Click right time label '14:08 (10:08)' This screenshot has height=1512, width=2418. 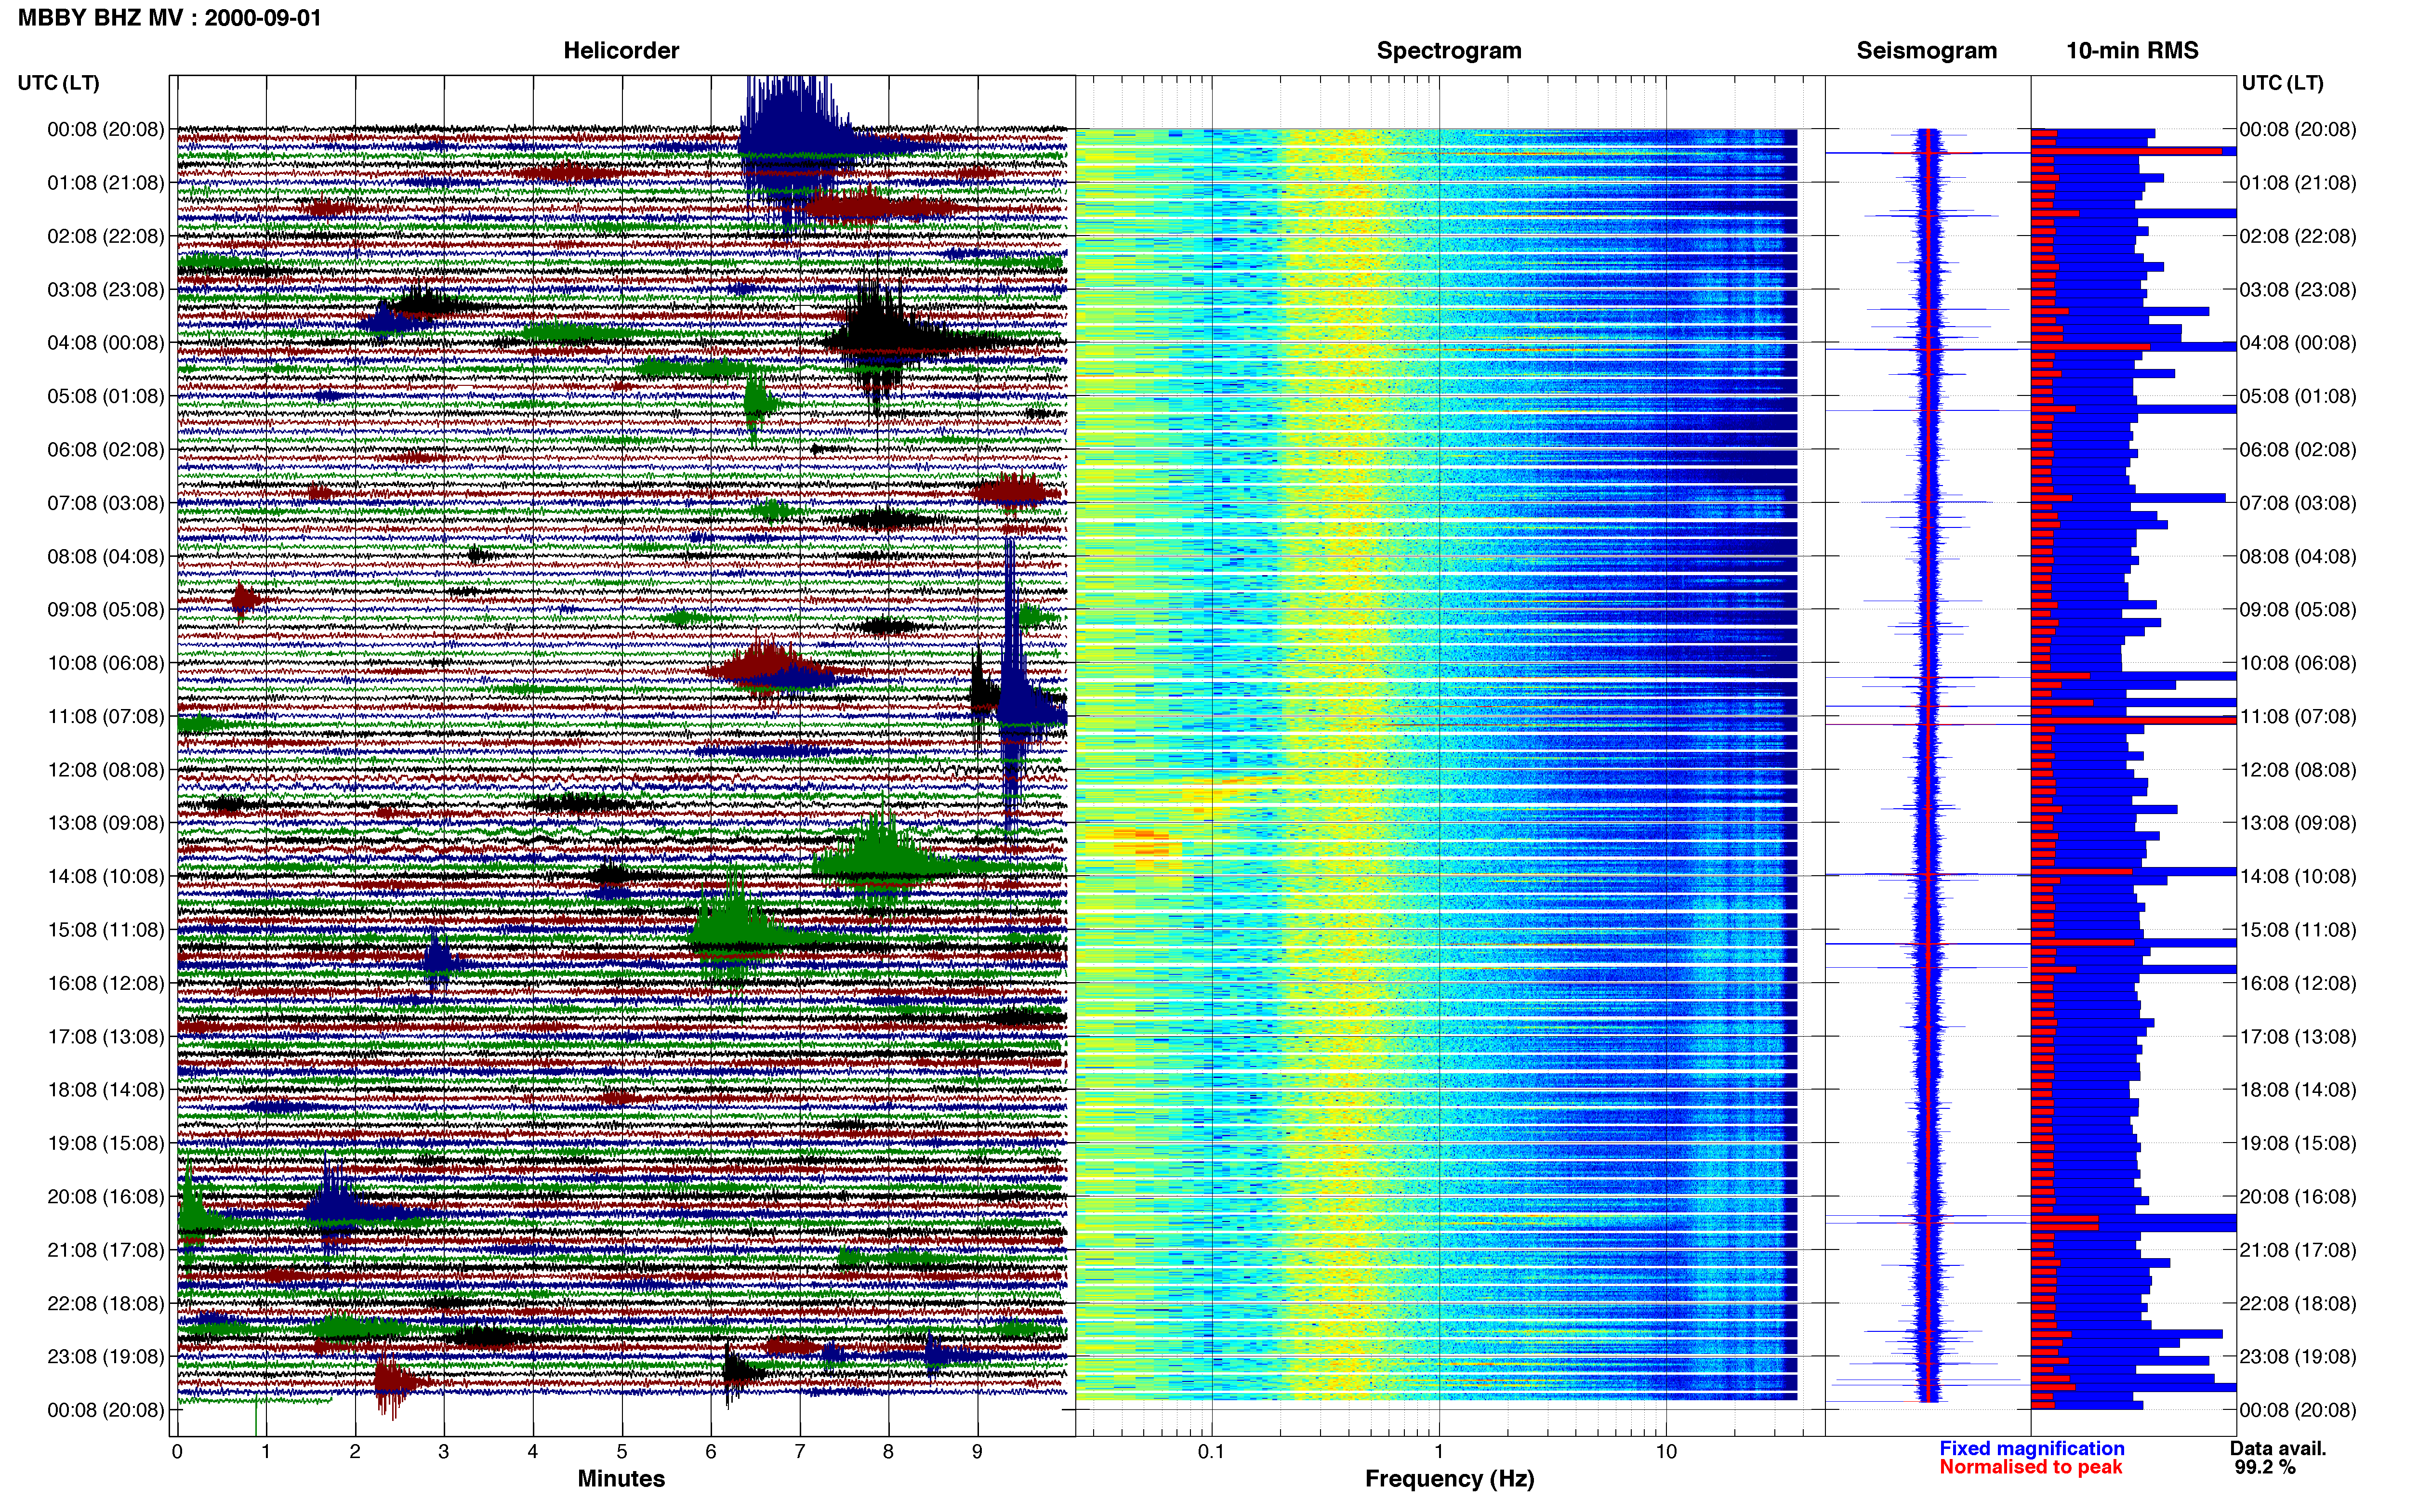(x=2297, y=876)
